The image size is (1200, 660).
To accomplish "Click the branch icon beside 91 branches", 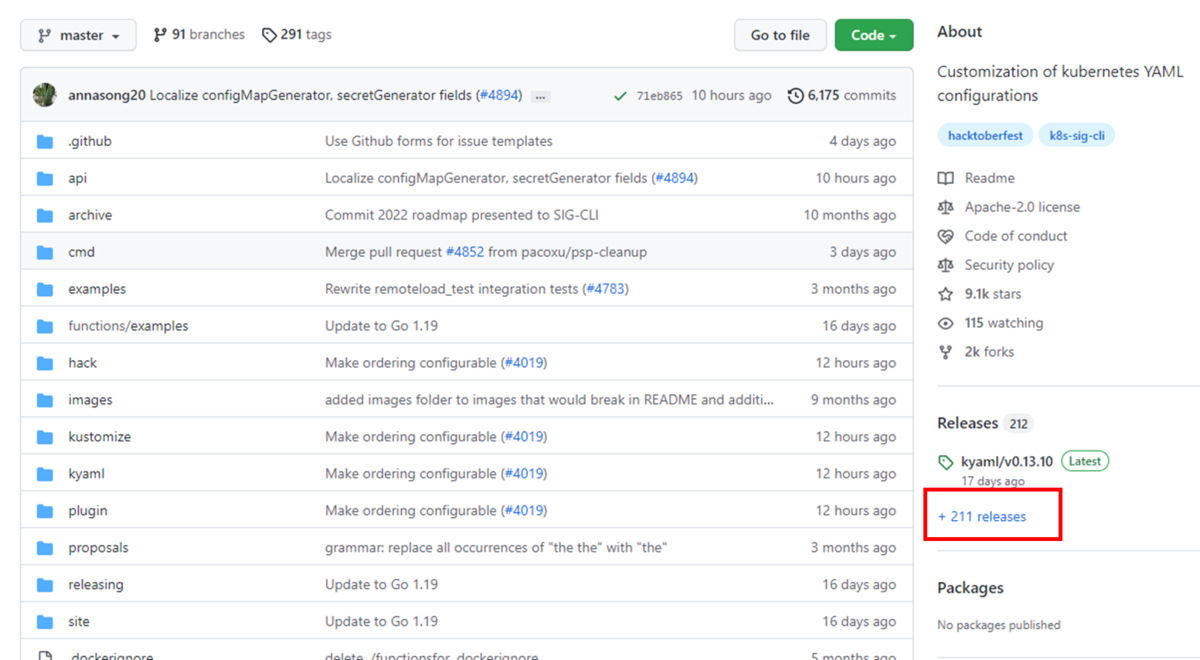I will [x=160, y=35].
